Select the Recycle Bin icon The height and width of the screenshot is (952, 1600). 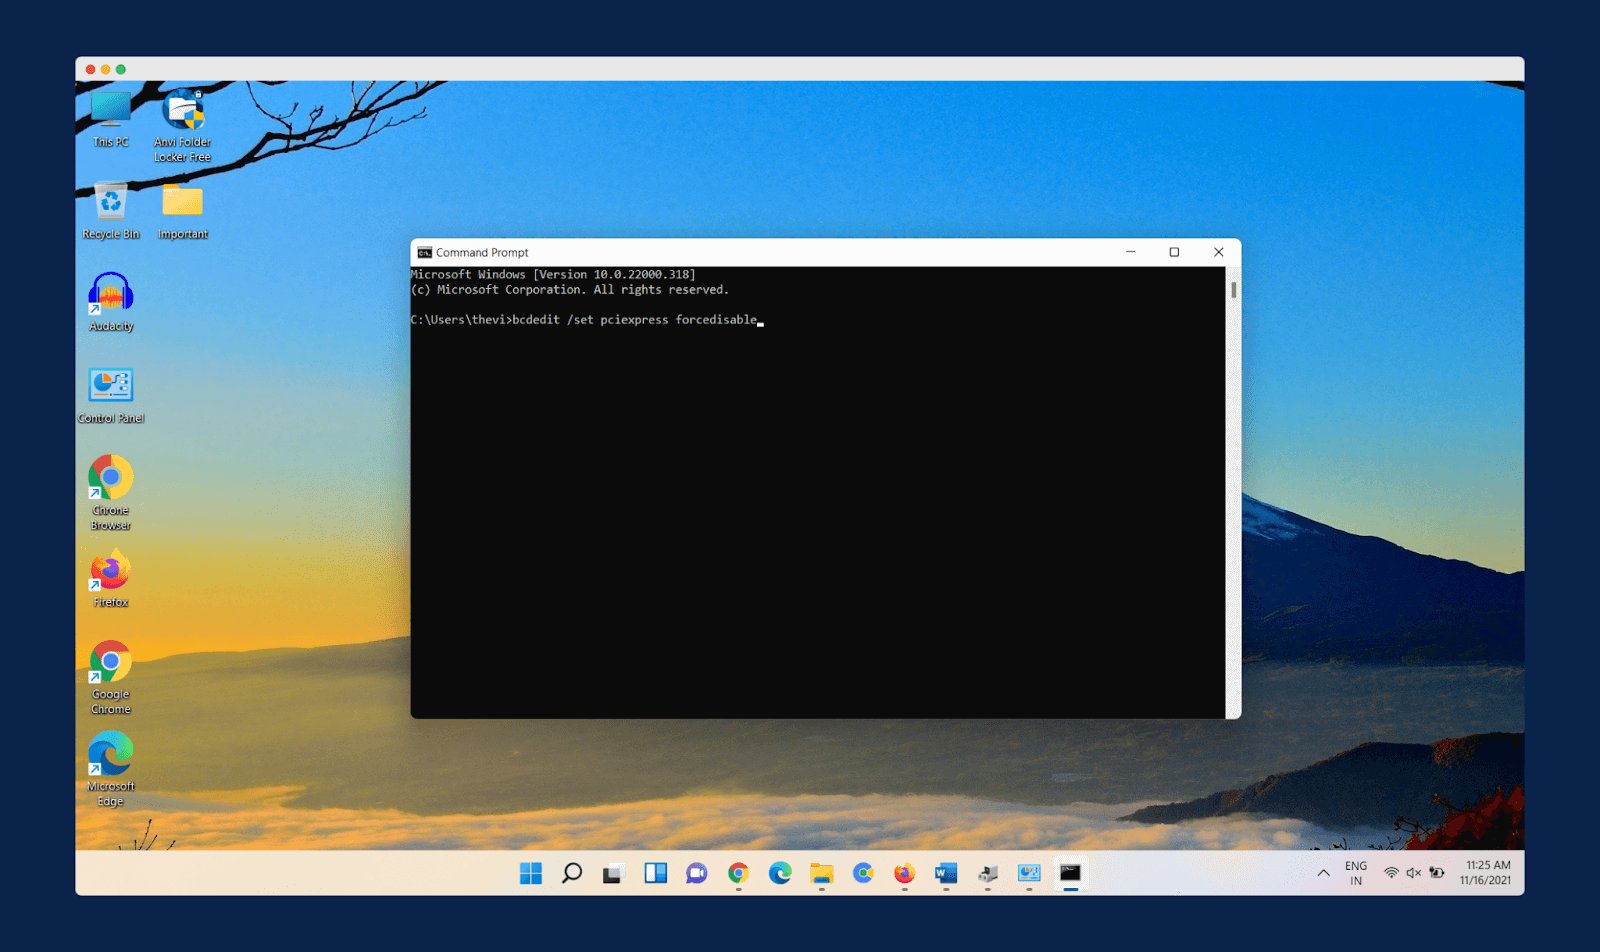tap(111, 203)
